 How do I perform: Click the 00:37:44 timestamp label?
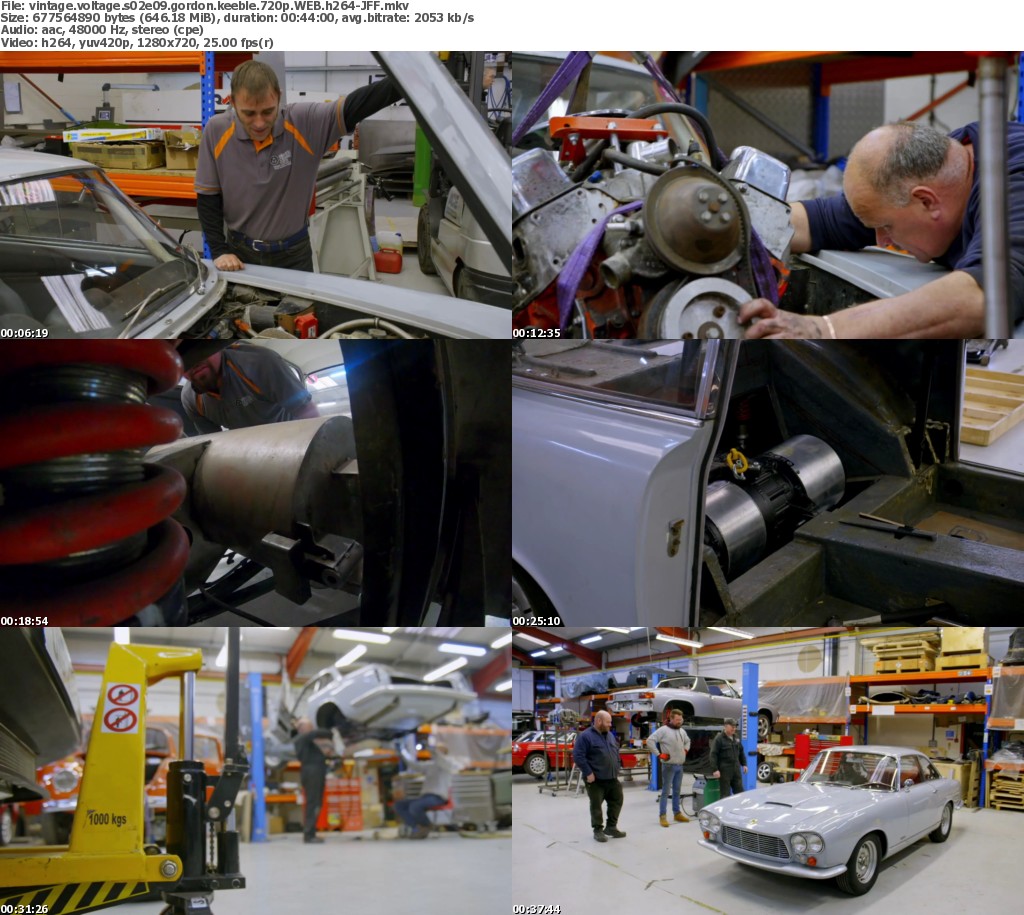tap(536, 908)
